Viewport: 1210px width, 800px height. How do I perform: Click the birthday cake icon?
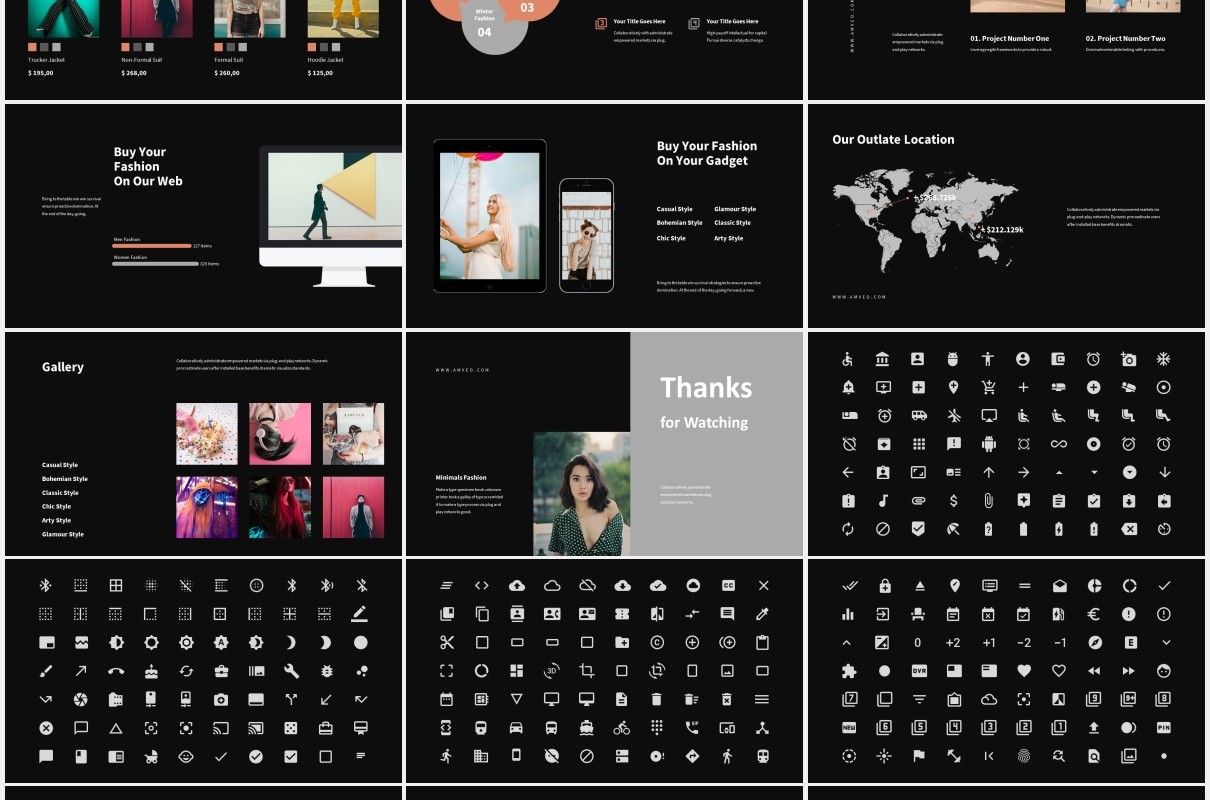tap(151, 671)
